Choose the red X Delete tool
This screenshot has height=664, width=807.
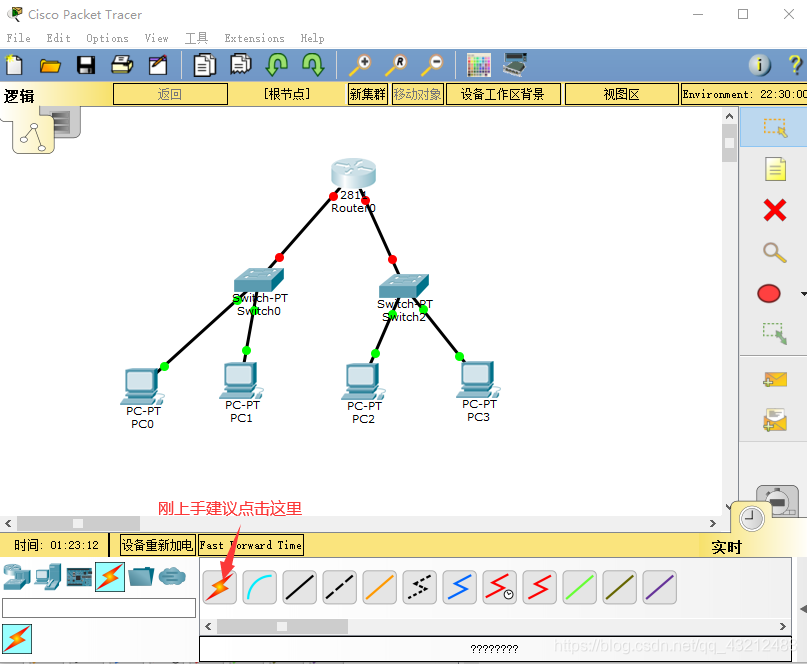point(775,210)
